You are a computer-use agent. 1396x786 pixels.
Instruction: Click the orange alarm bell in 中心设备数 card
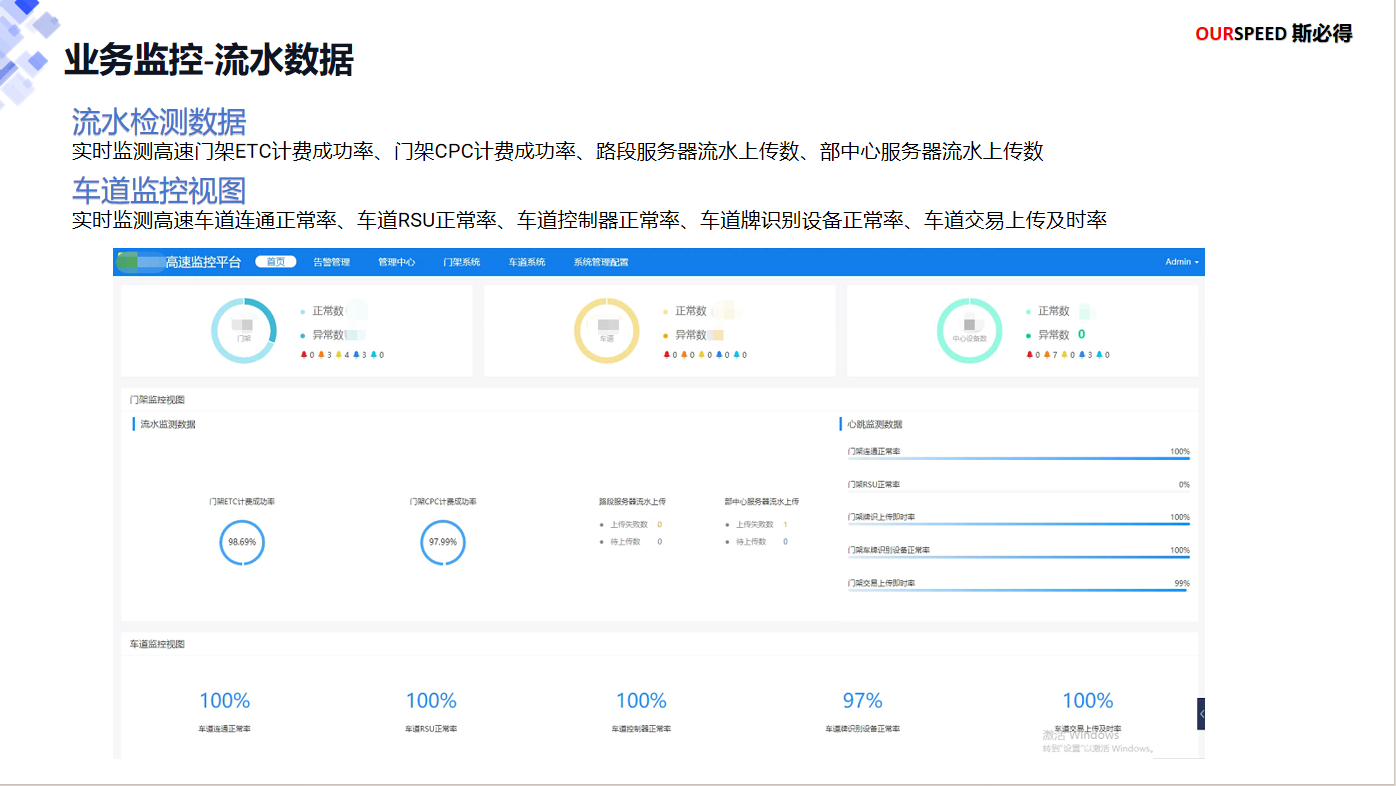[x=1048, y=355]
